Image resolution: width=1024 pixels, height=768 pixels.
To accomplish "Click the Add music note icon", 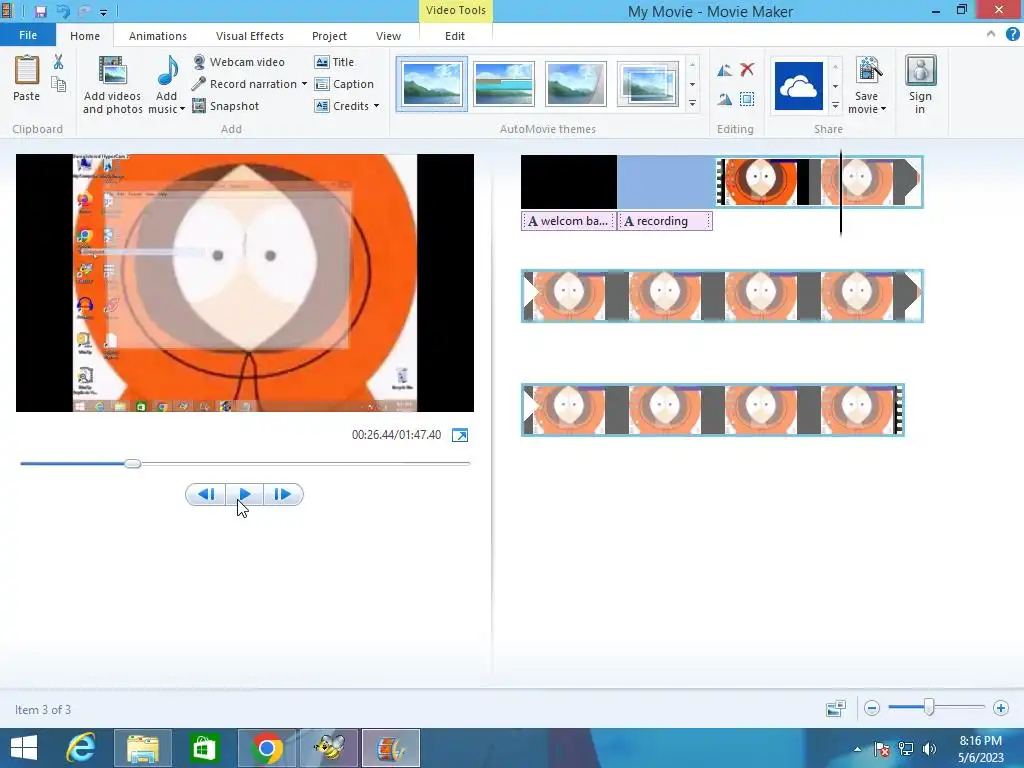I will click(168, 71).
